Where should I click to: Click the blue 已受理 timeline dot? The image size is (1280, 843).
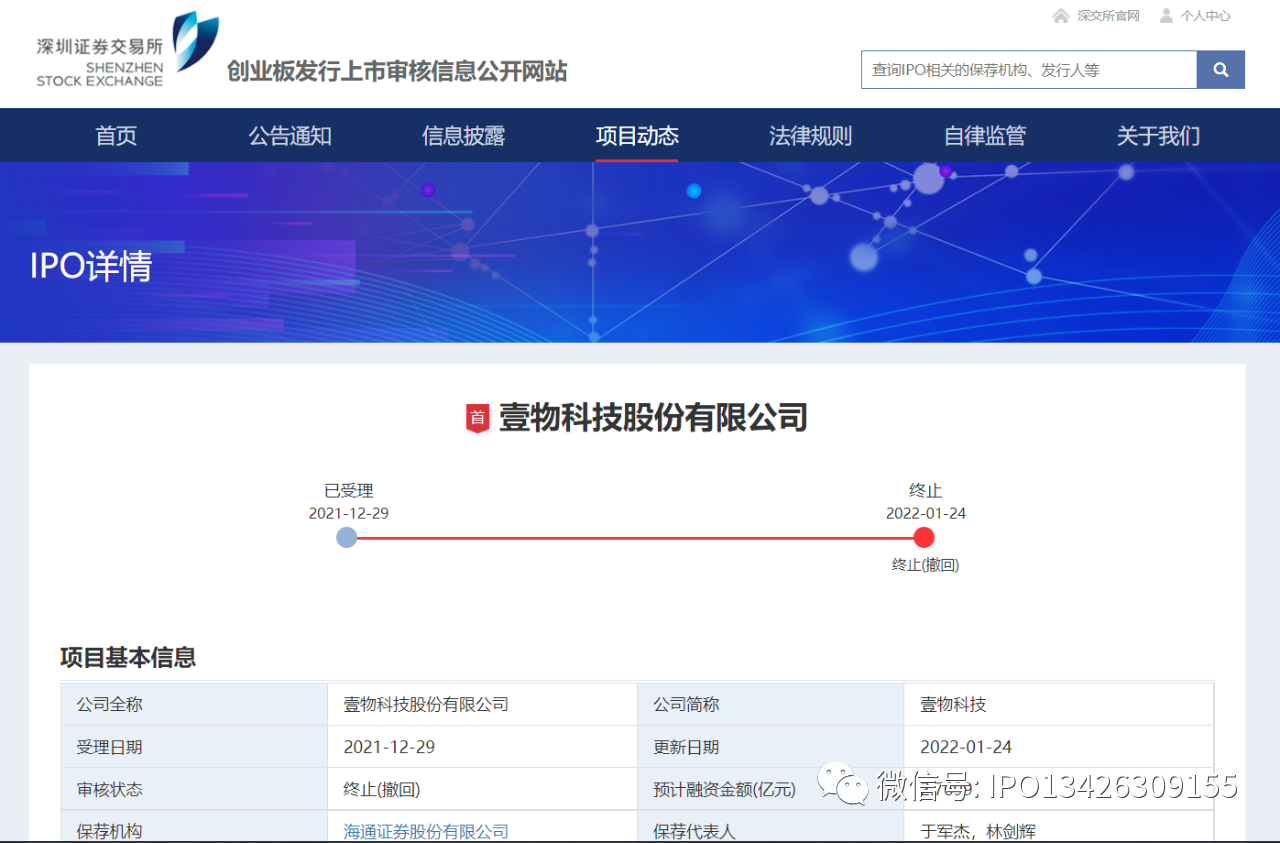[347, 538]
